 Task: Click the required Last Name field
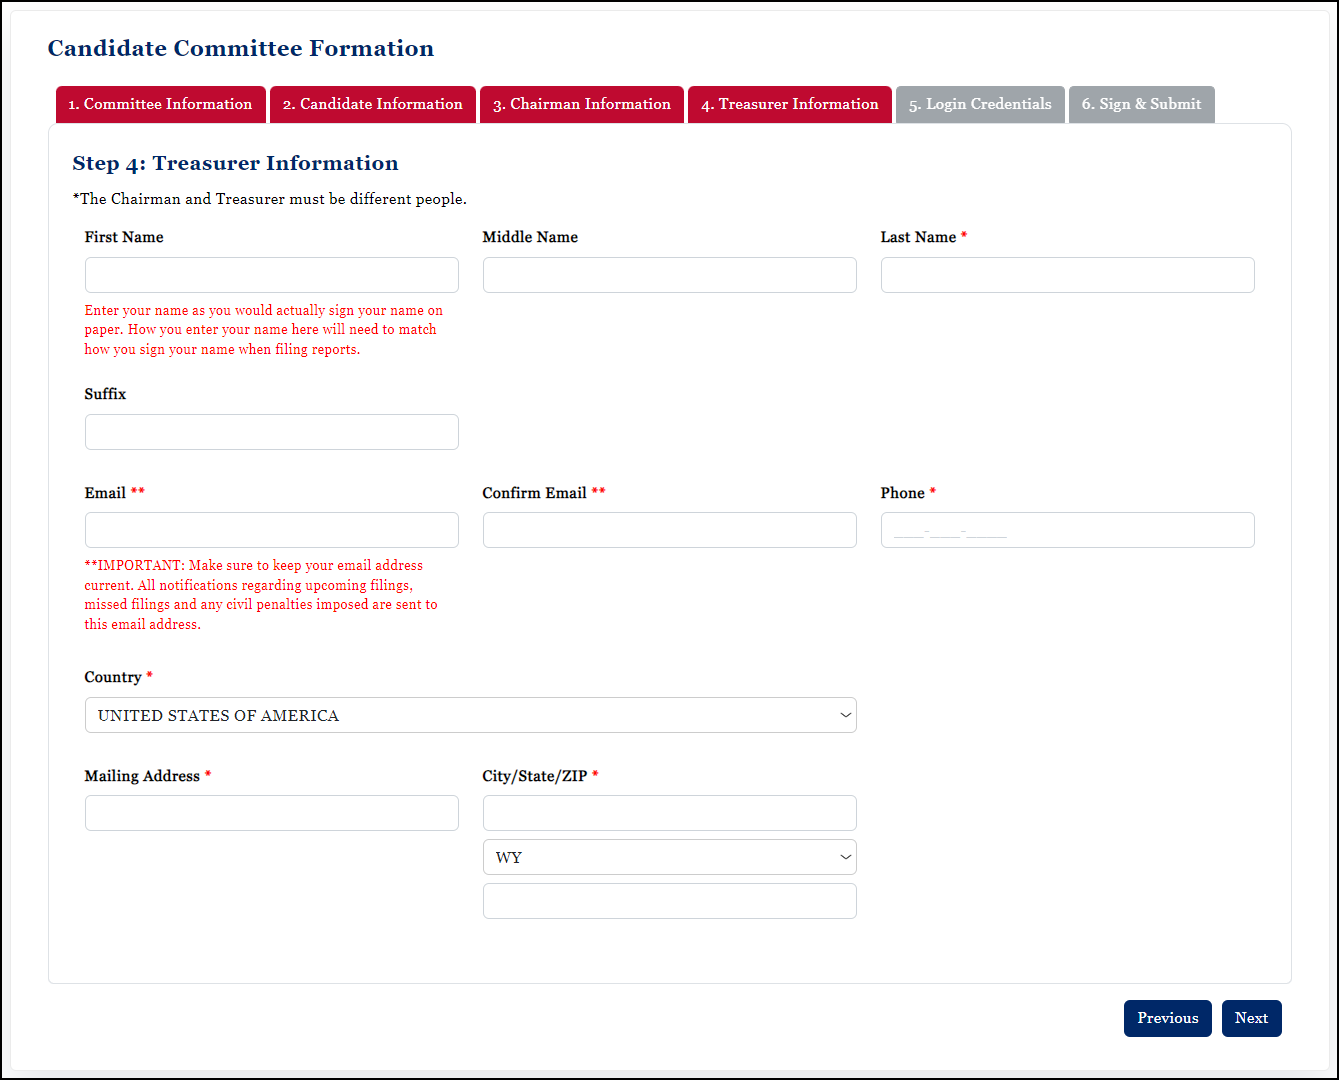[x=1067, y=275]
